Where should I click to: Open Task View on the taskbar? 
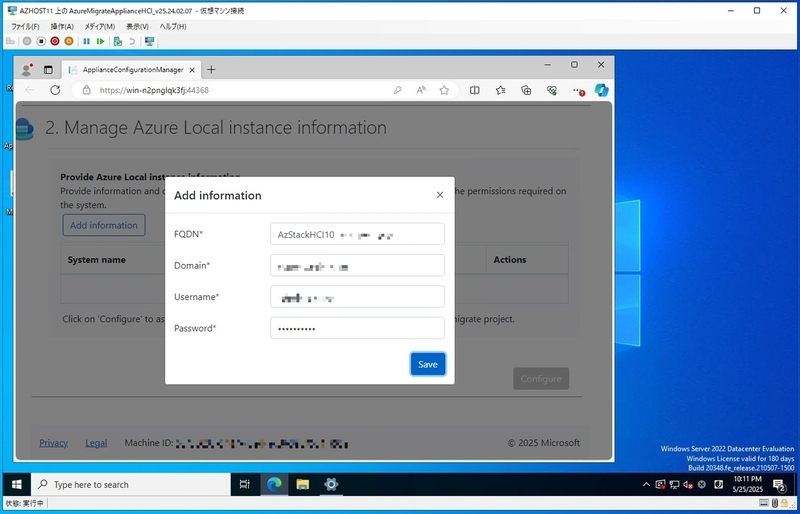(x=244, y=484)
